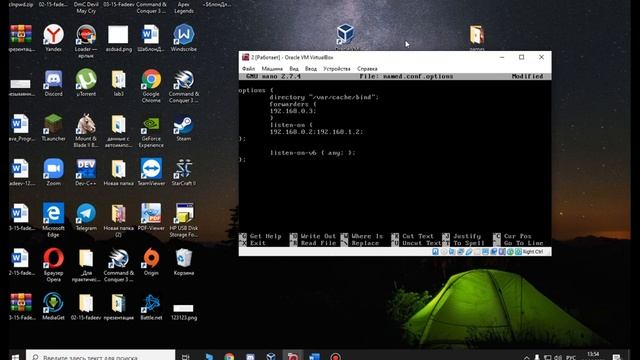The width and height of the screenshot is (640, 360).
Task: Select the Корзина recycle bin icon
Action: (x=184, y=262)
